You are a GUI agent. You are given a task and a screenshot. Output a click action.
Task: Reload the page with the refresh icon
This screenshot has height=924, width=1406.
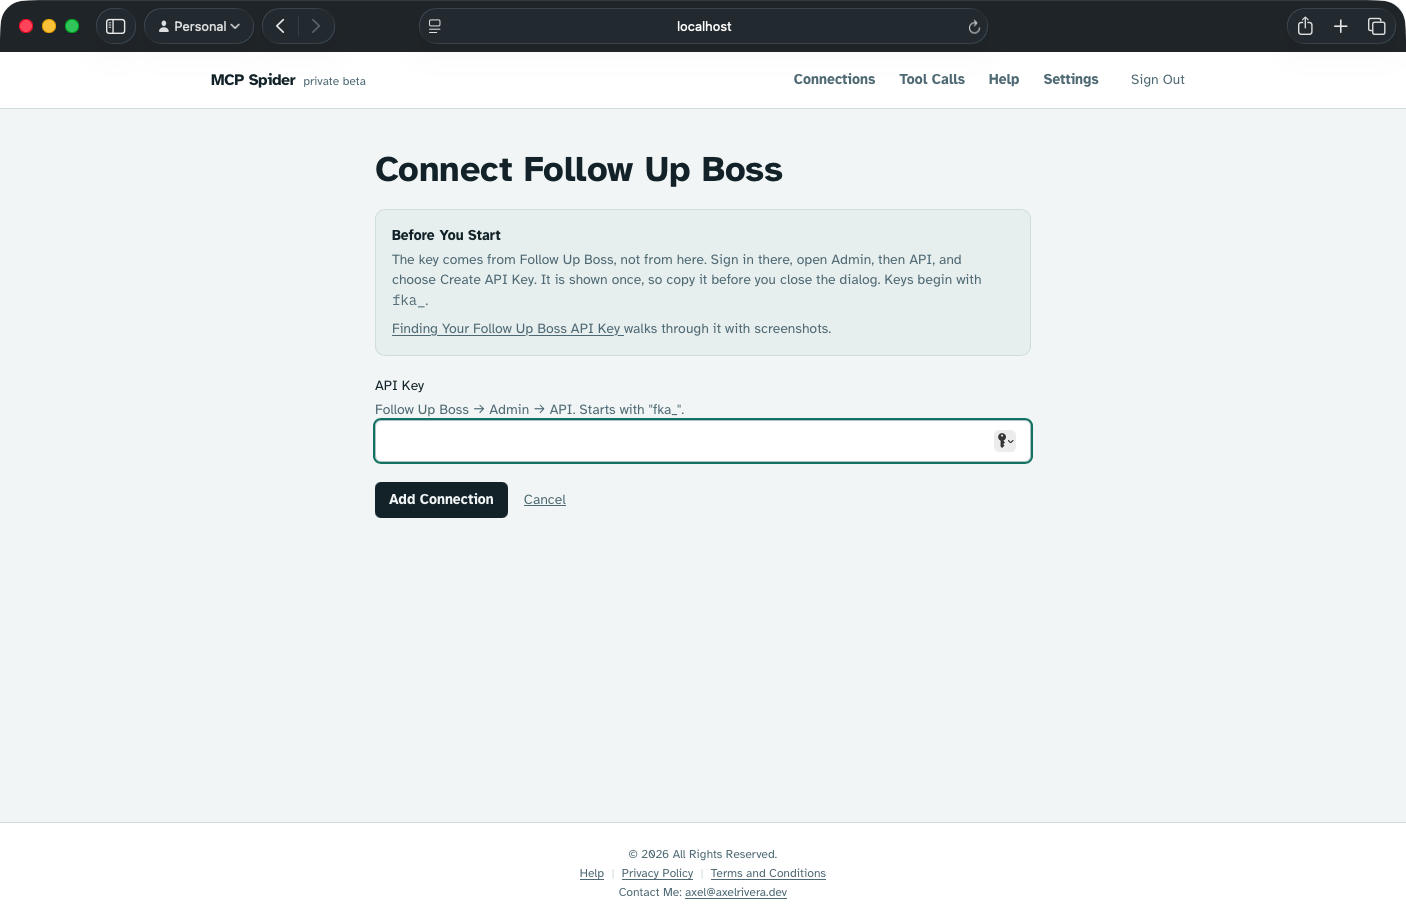click(974, 27)
